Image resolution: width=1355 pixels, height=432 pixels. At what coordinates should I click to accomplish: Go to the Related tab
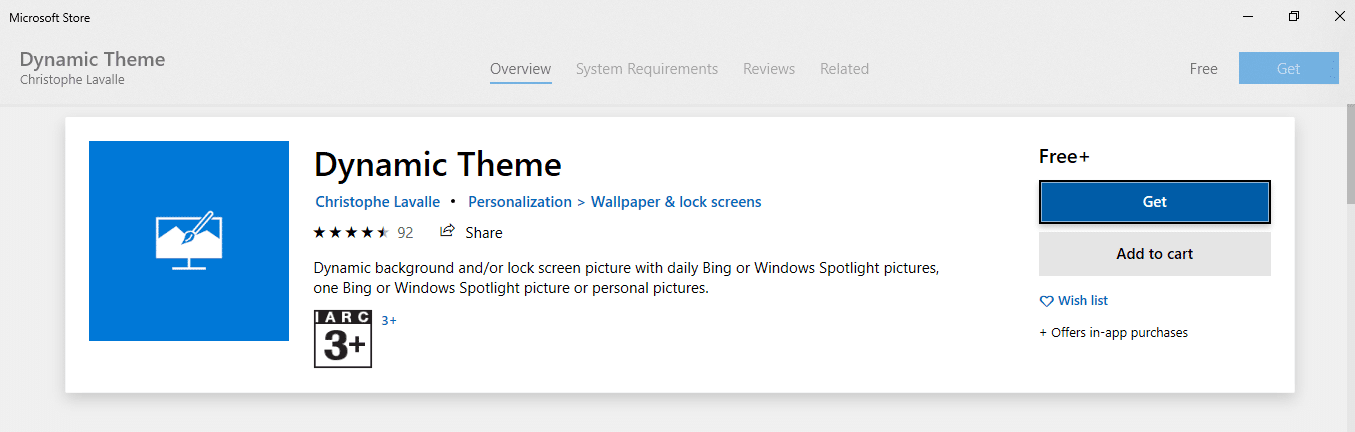coord(844,69)
